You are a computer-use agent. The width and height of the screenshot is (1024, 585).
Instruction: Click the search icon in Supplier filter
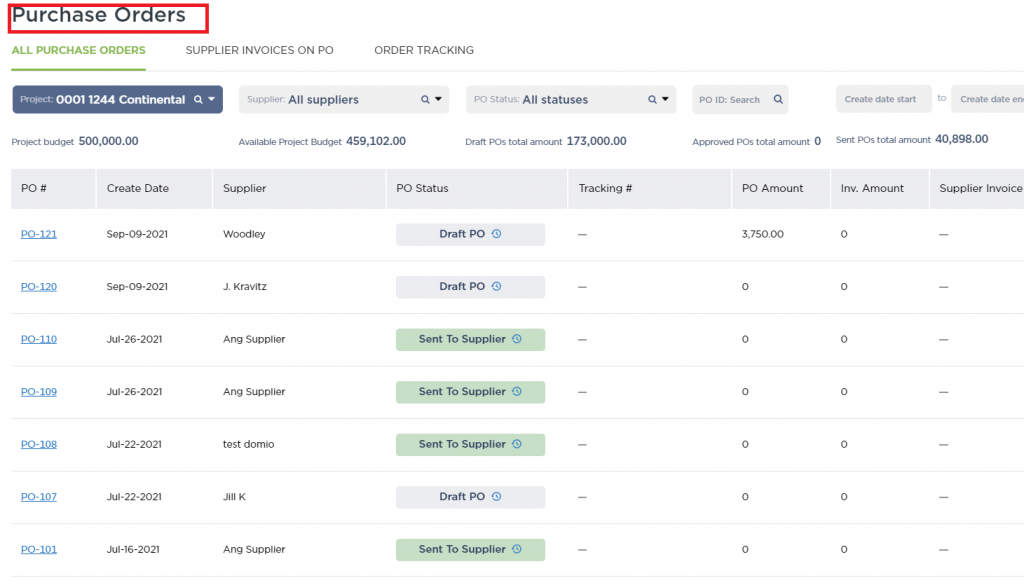424,100
